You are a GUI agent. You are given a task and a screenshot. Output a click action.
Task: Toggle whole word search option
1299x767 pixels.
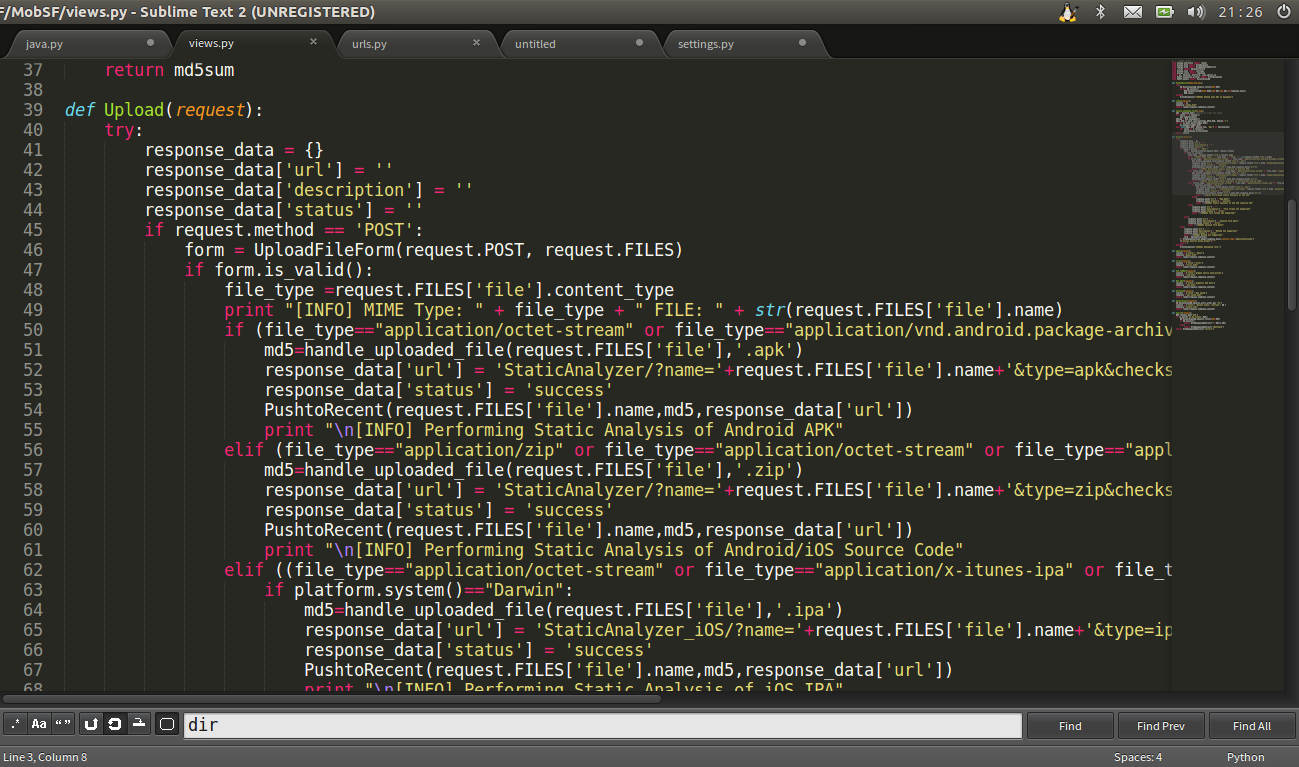point(63,725)
